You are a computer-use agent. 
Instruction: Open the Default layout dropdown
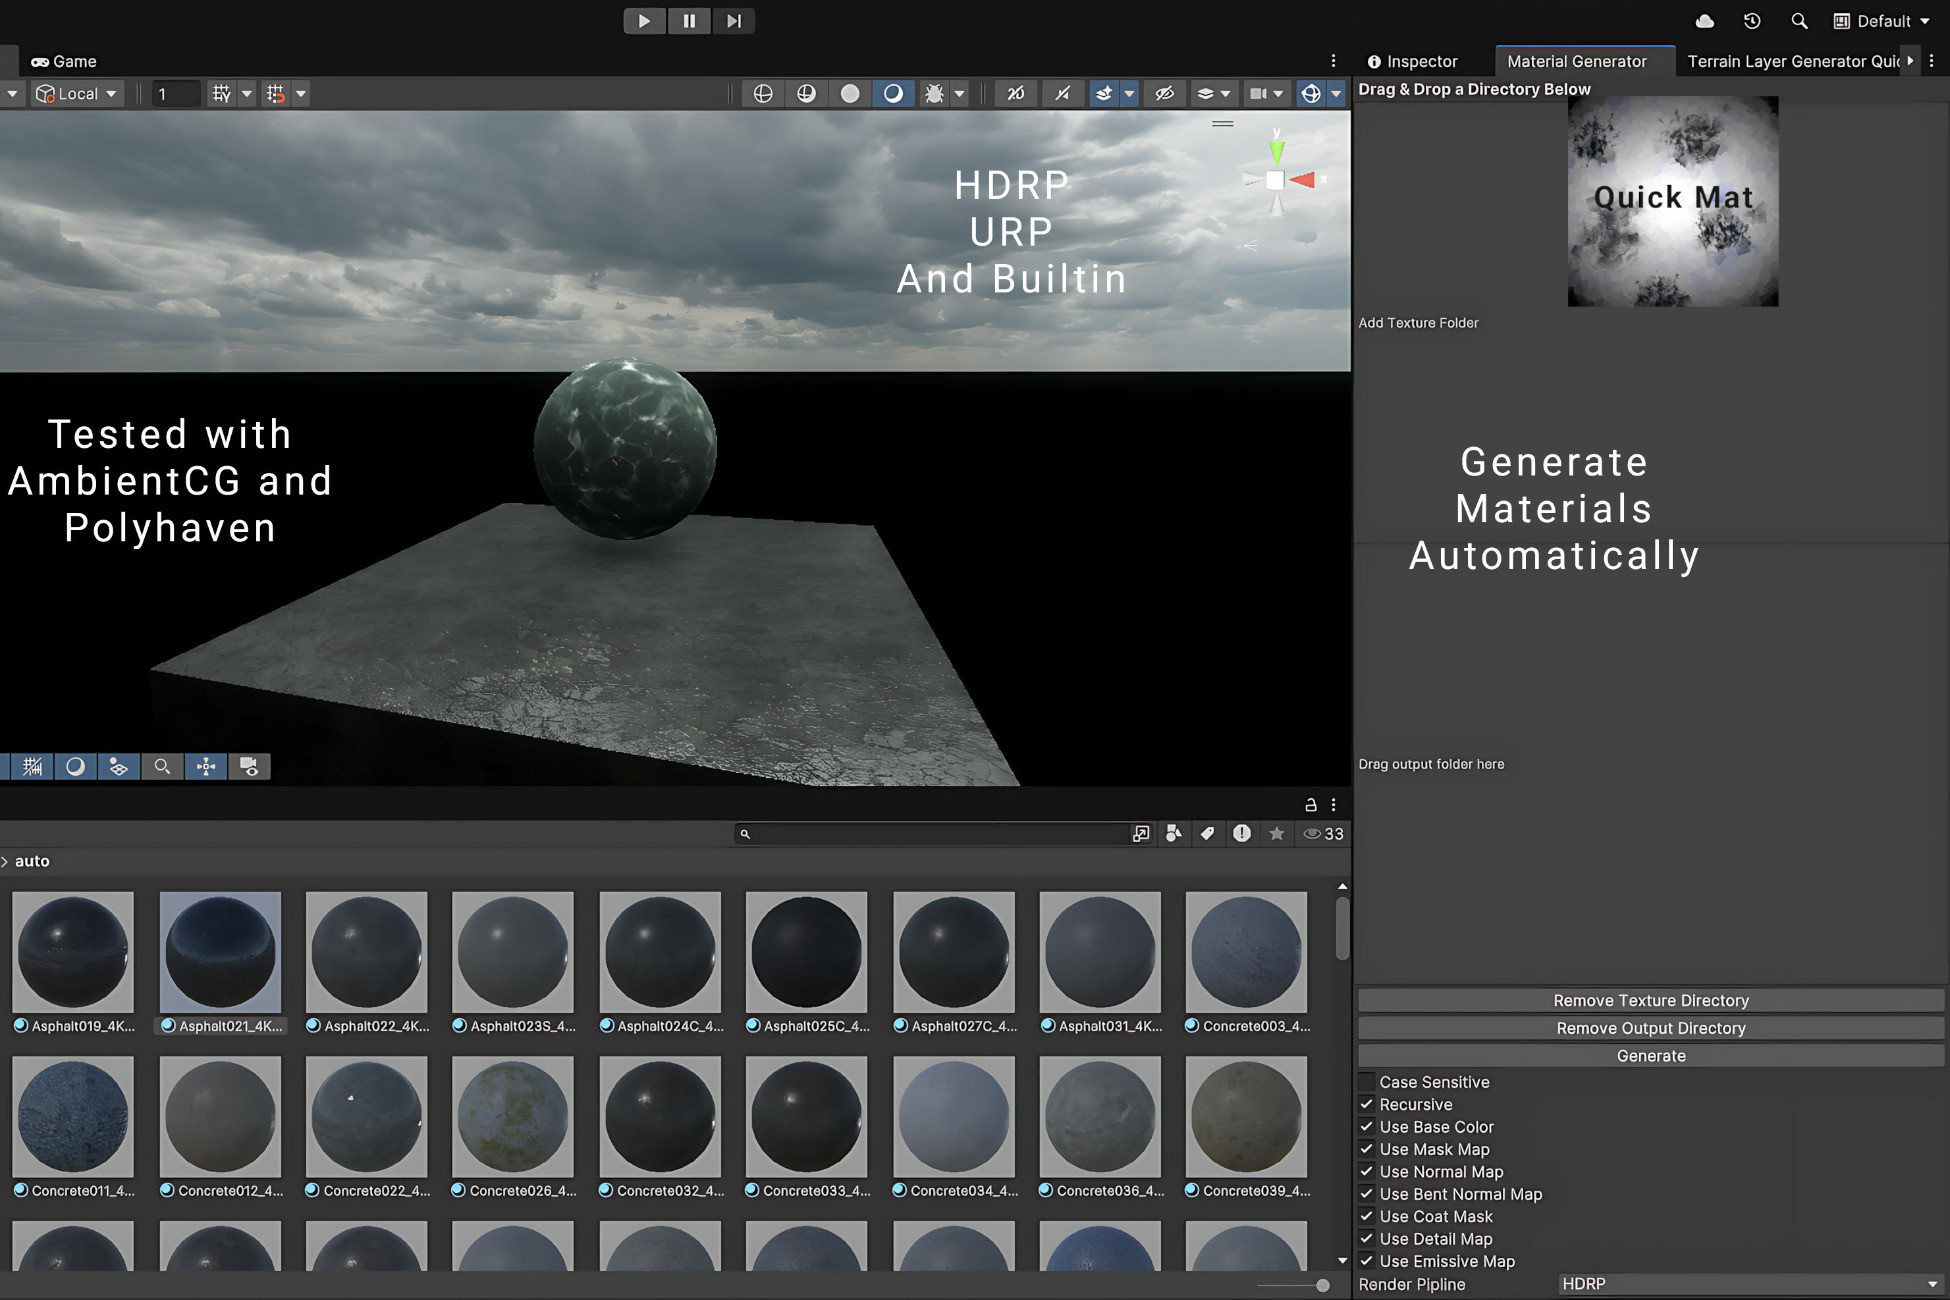(1881, 21)
